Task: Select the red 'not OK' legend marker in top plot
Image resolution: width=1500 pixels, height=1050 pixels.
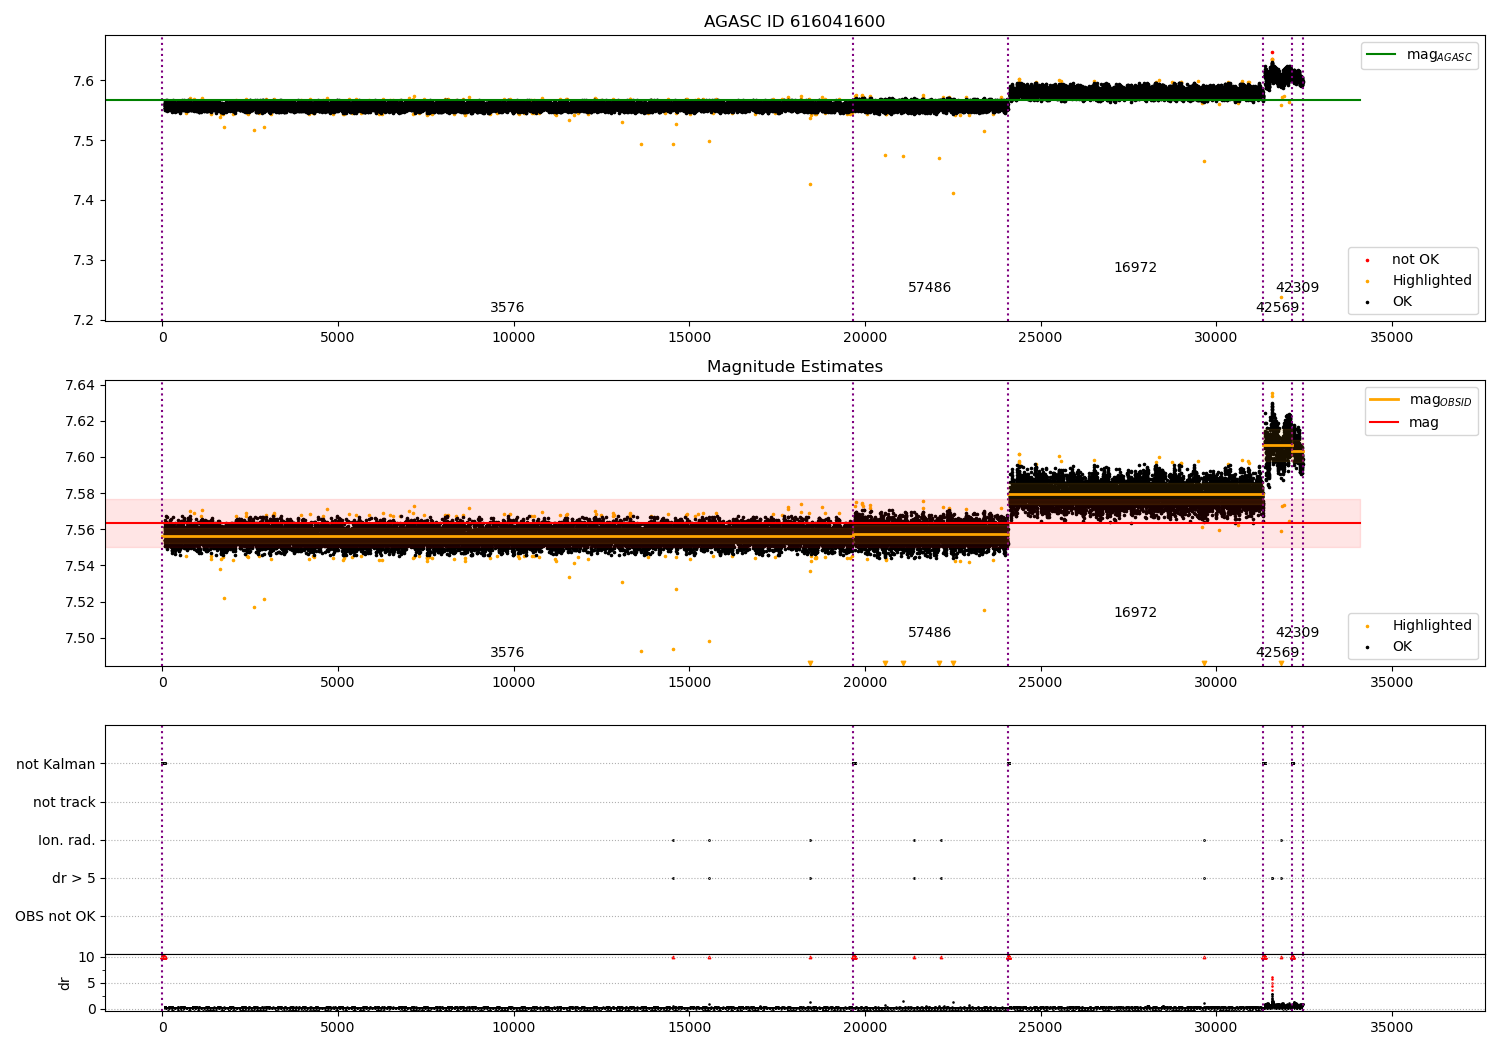Action: [1367, 260]
